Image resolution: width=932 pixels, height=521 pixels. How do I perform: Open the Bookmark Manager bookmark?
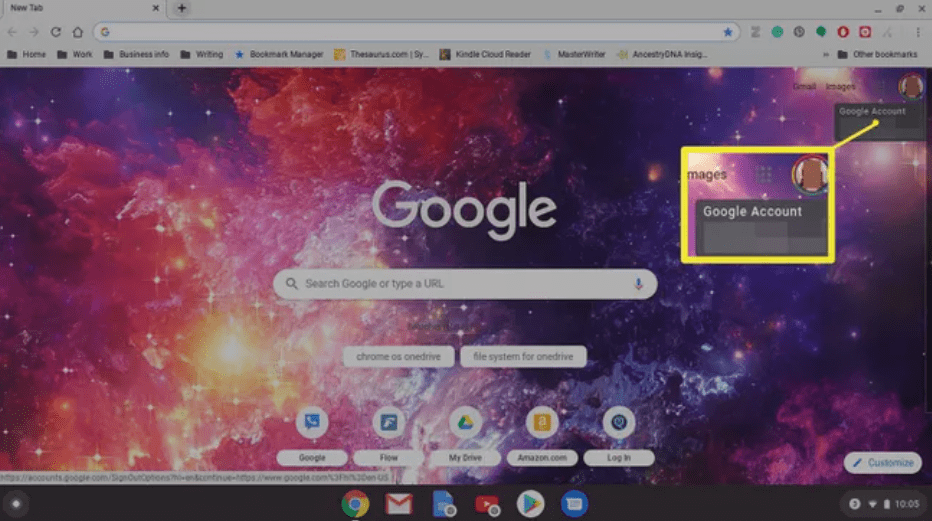point(279,54)
